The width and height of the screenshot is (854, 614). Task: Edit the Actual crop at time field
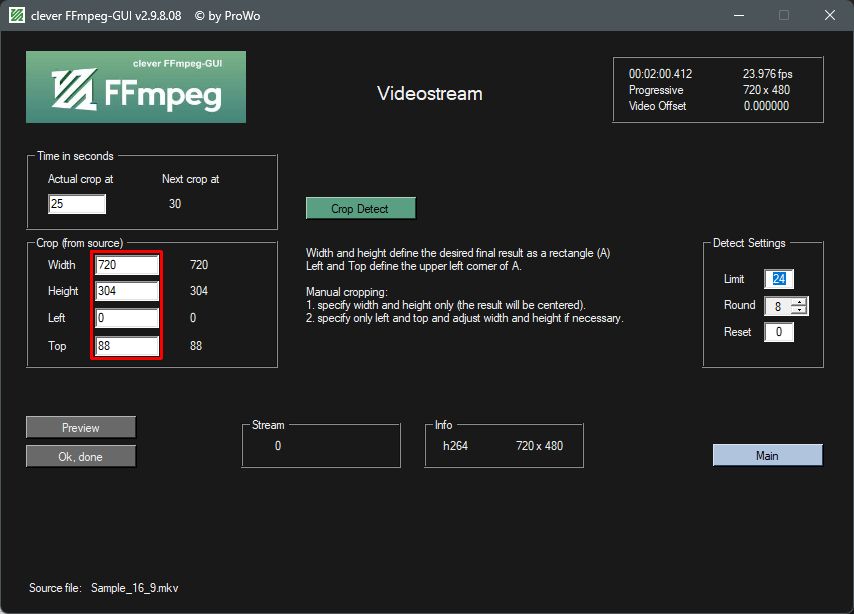77,204
